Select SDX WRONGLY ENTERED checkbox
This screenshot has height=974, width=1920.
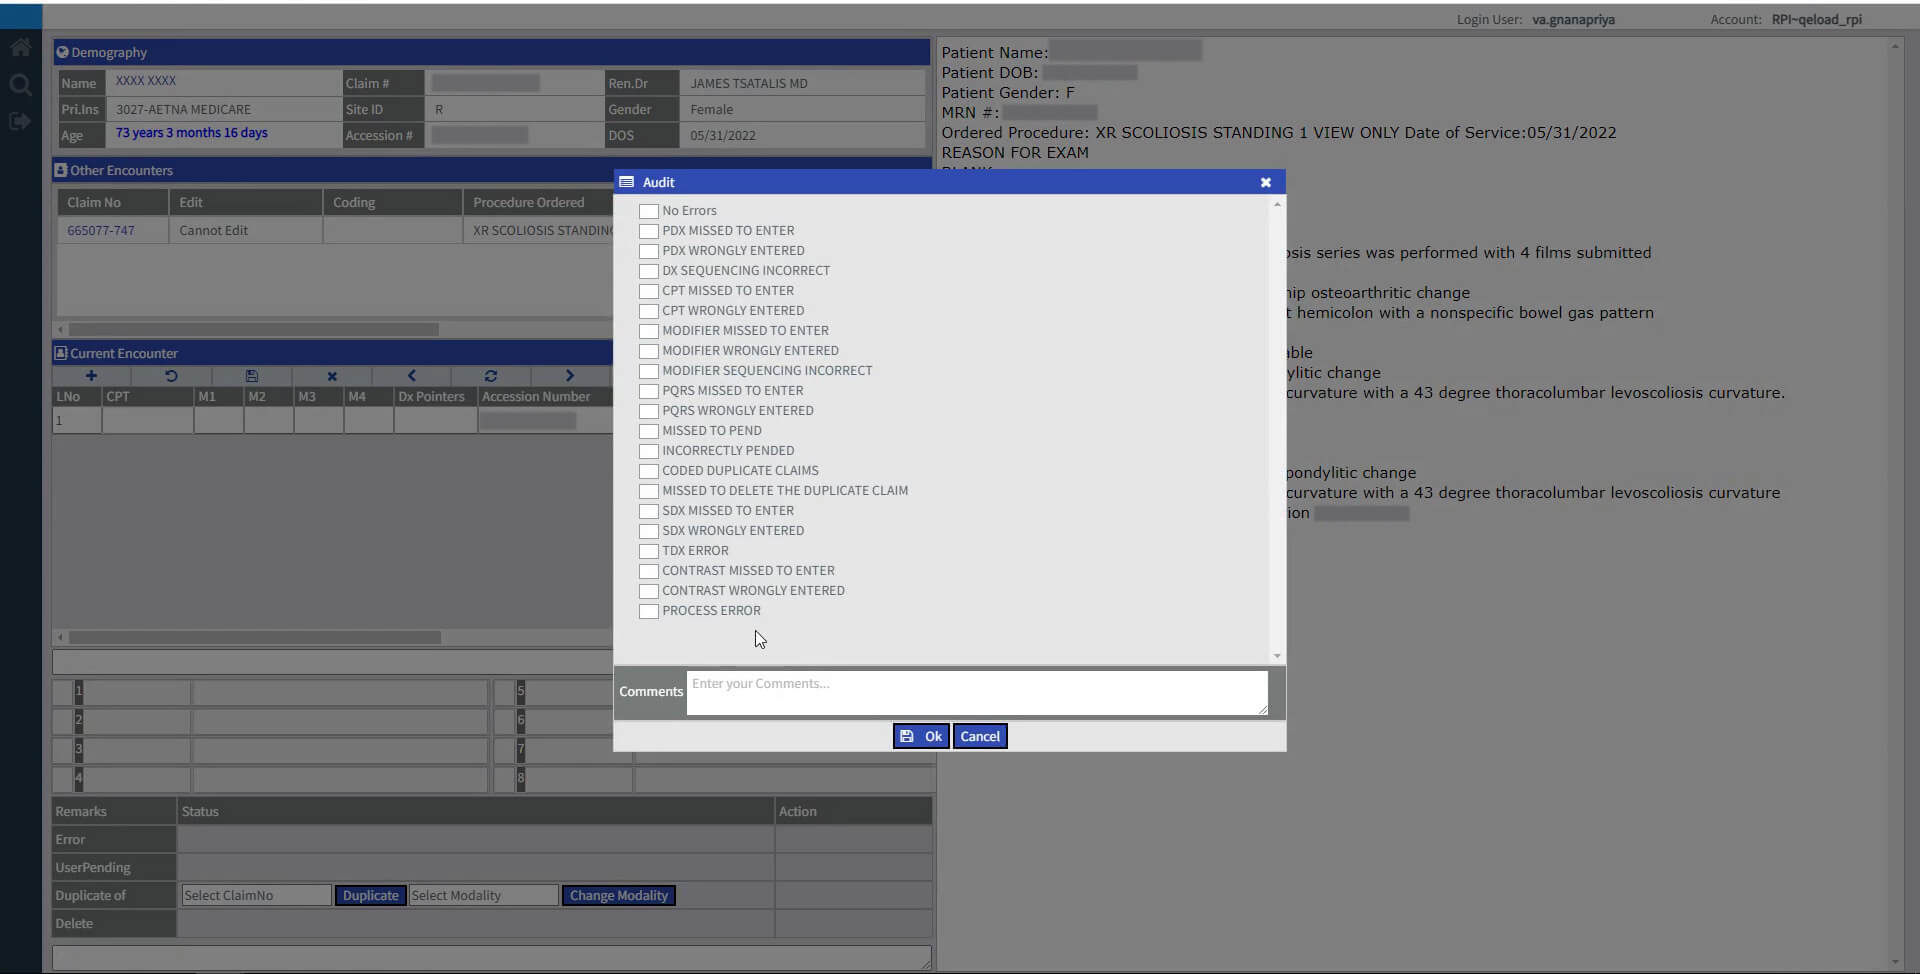649,531
